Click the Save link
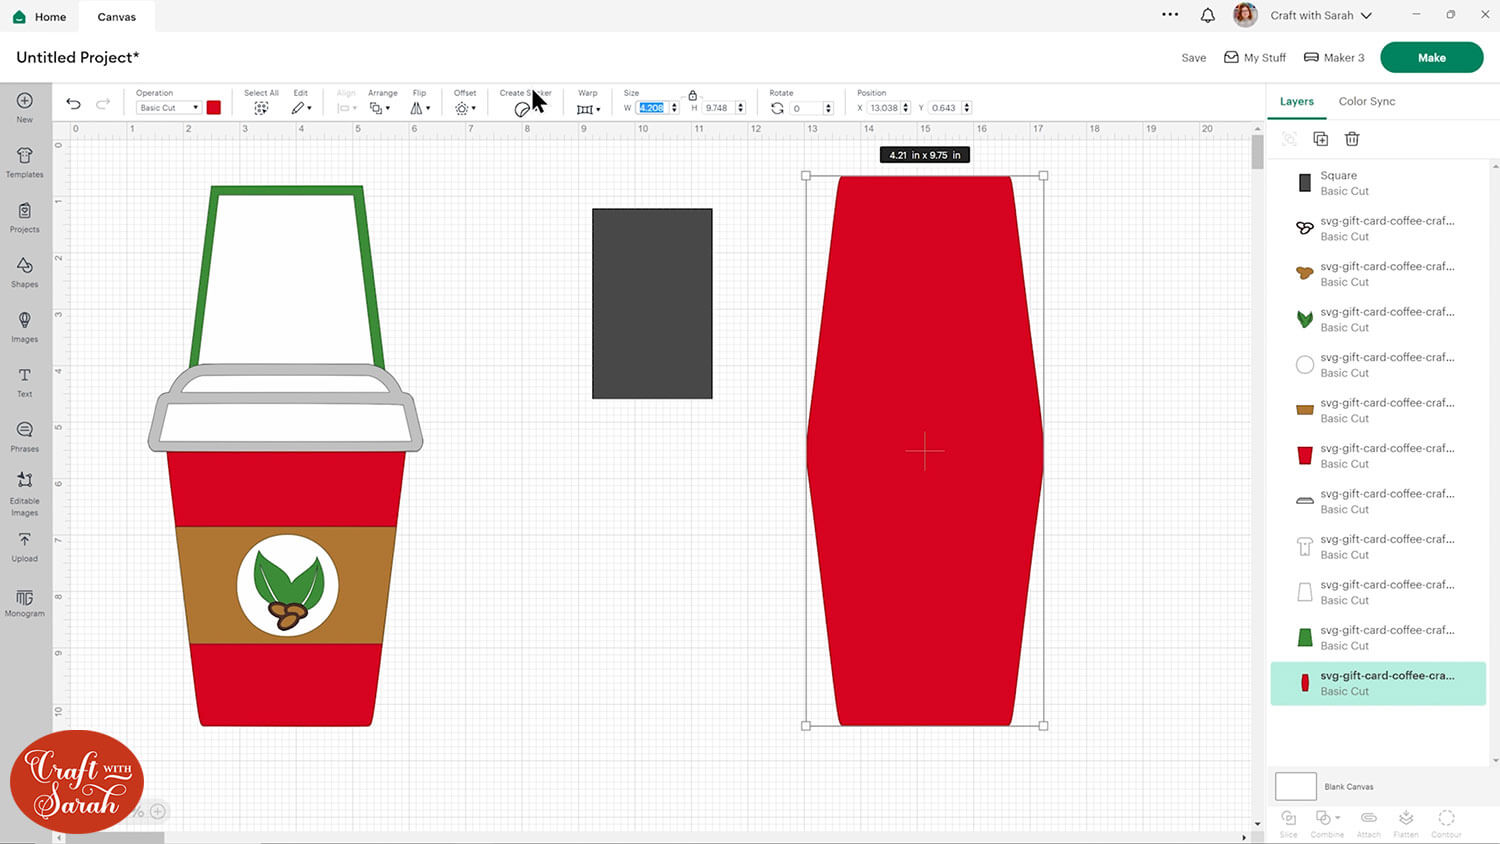The height and width of the screenshot is (844, 1500). 1193,58
